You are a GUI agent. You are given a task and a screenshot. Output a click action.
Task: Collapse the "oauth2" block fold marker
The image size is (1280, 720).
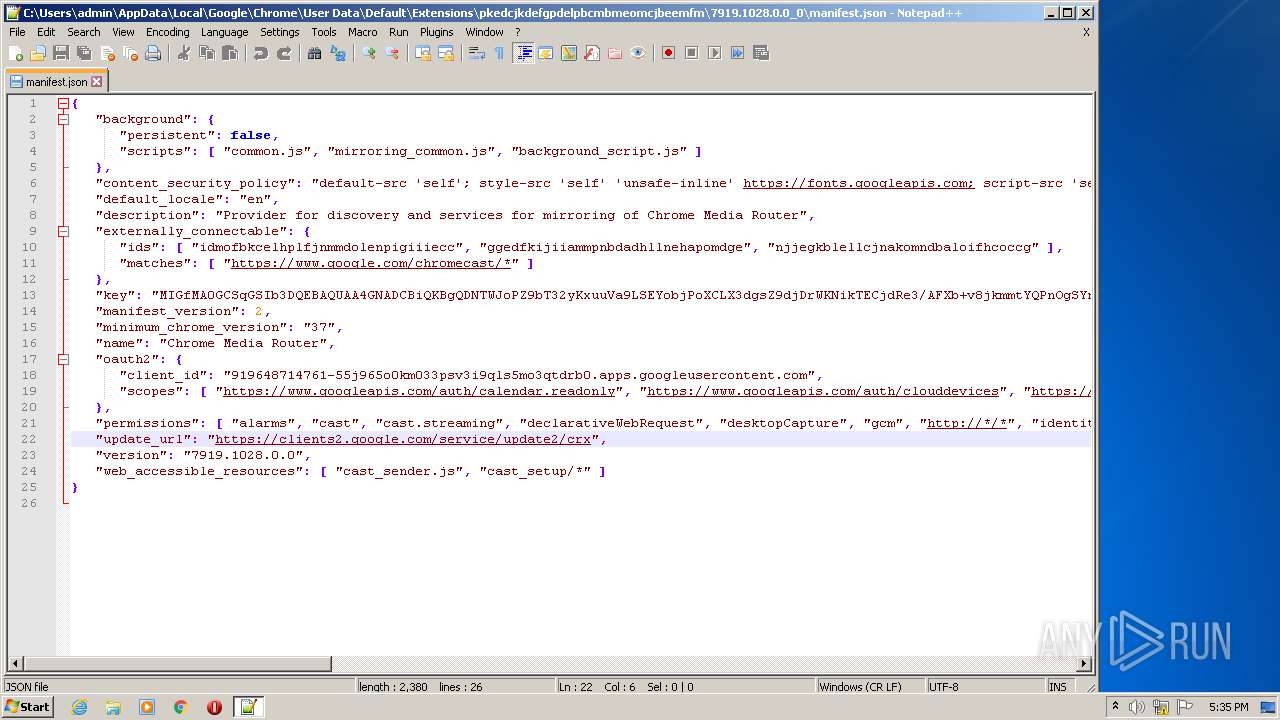point(63,359)
